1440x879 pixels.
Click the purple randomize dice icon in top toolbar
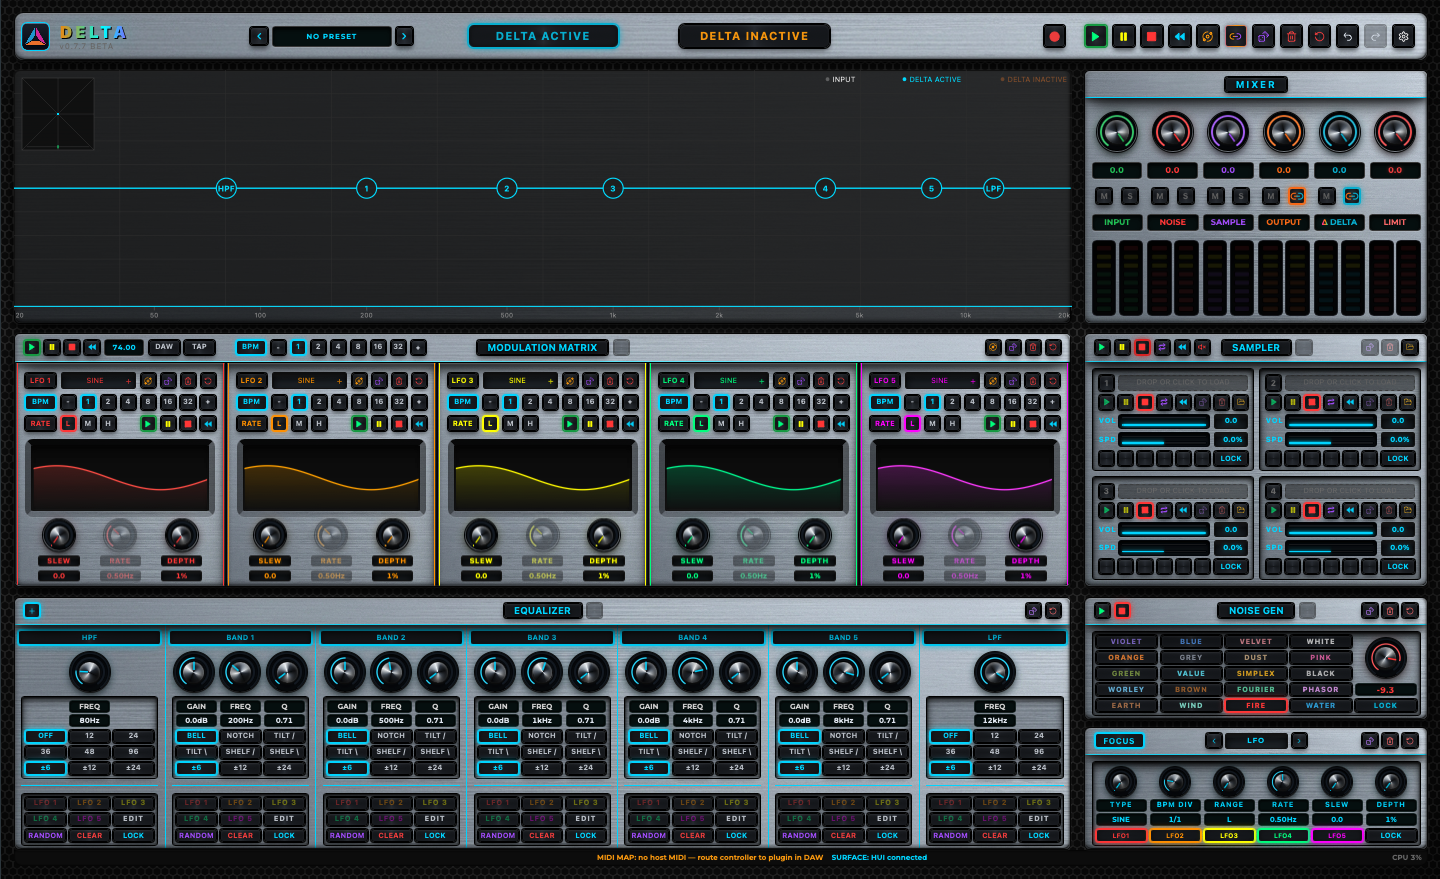1263,37
